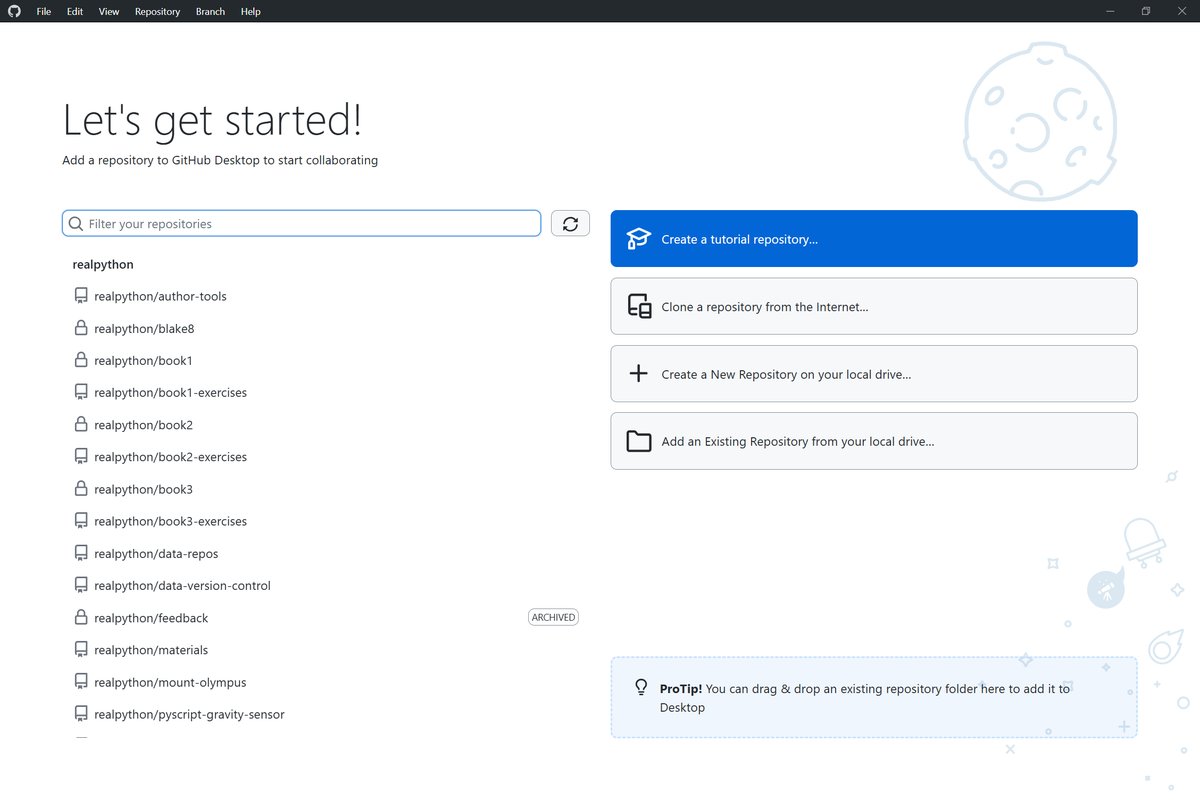1200x800 pixels.
Task: Open the Repository menu
Action: click(x=157, y=11)
